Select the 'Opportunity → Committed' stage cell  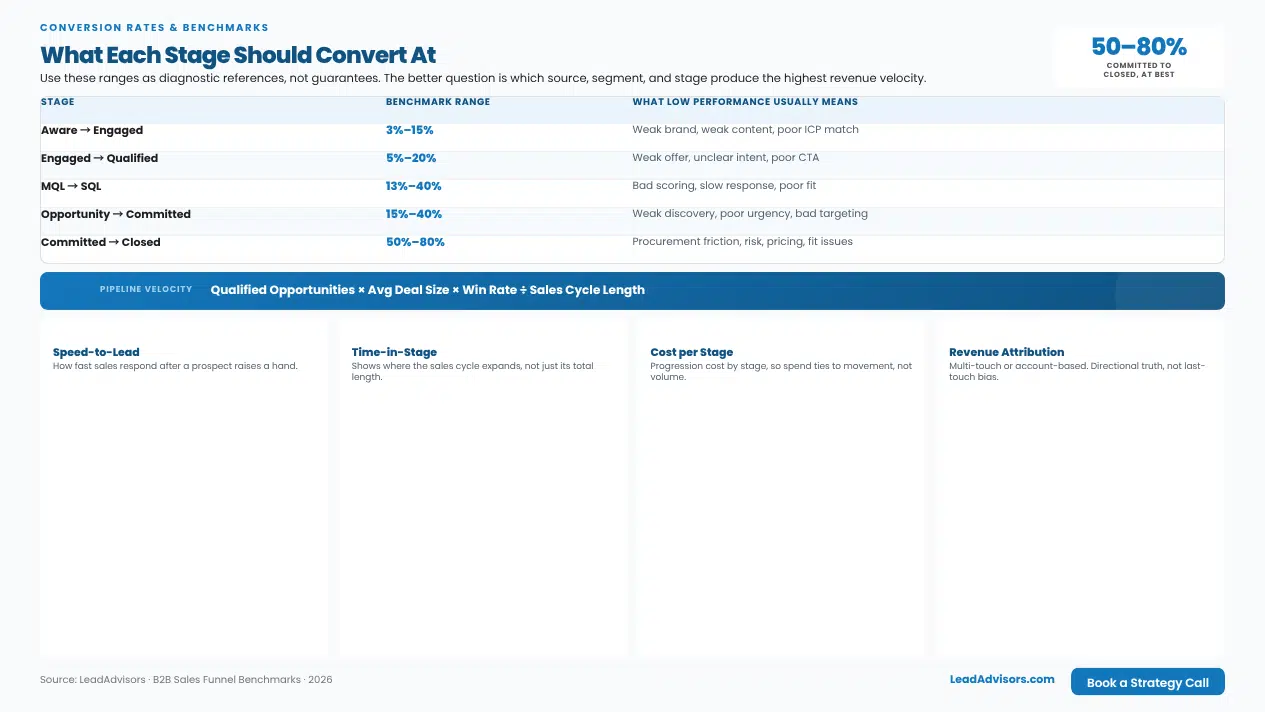116,214
